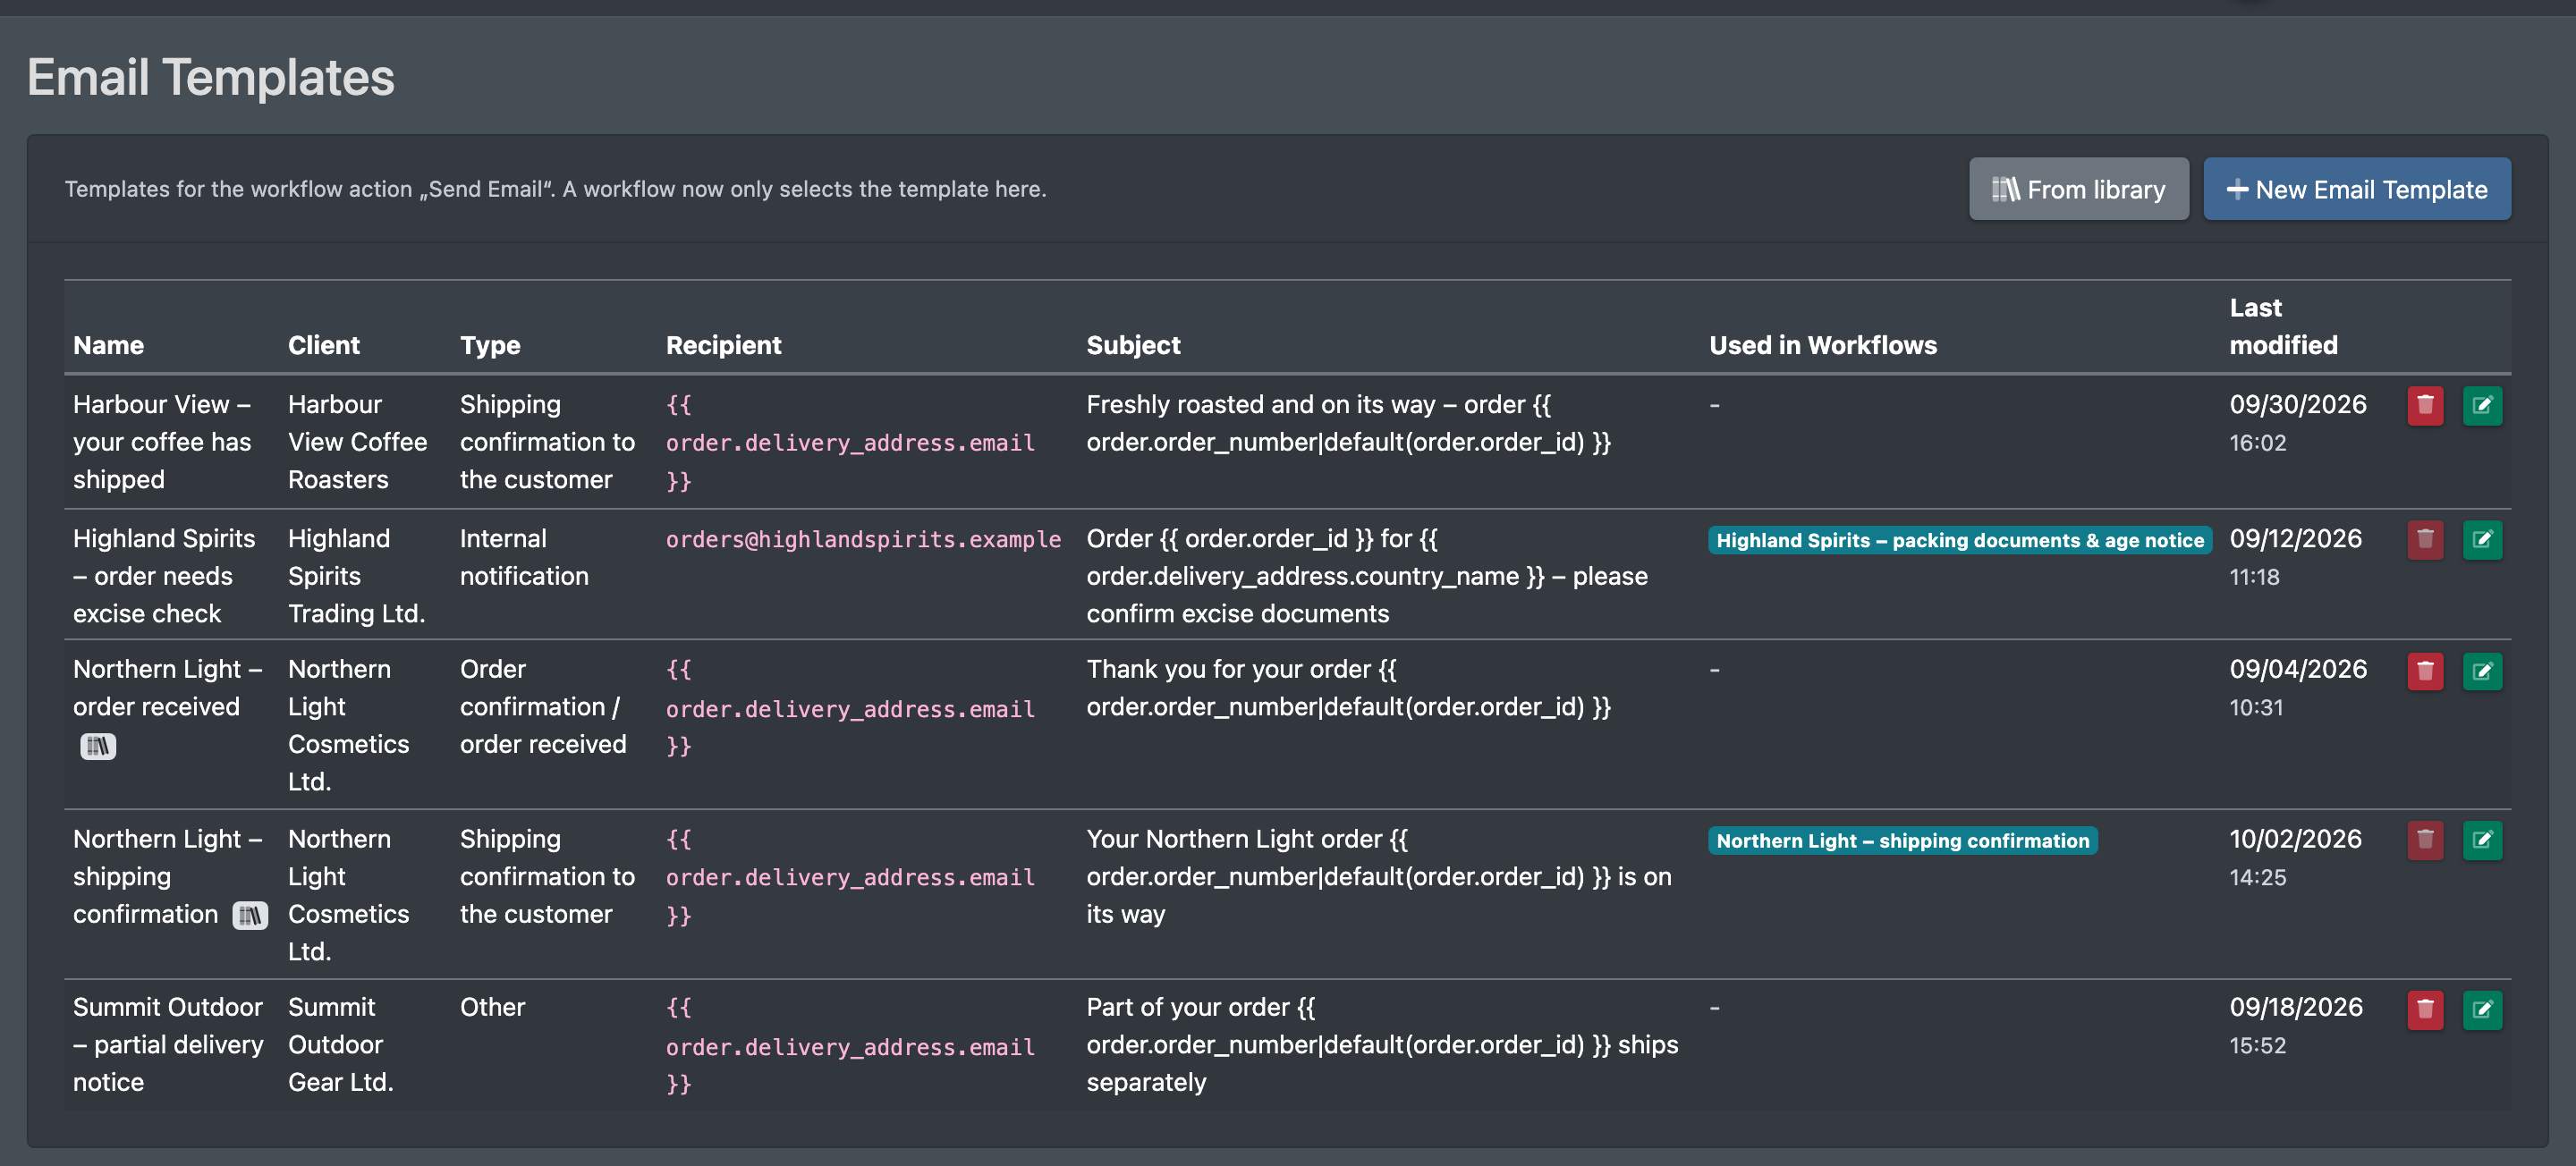The height and width of the screenshot is (1166, 2576).
Task: Open Highland Spirits packing documents workflow badge
Action: tap(1959, 541)
